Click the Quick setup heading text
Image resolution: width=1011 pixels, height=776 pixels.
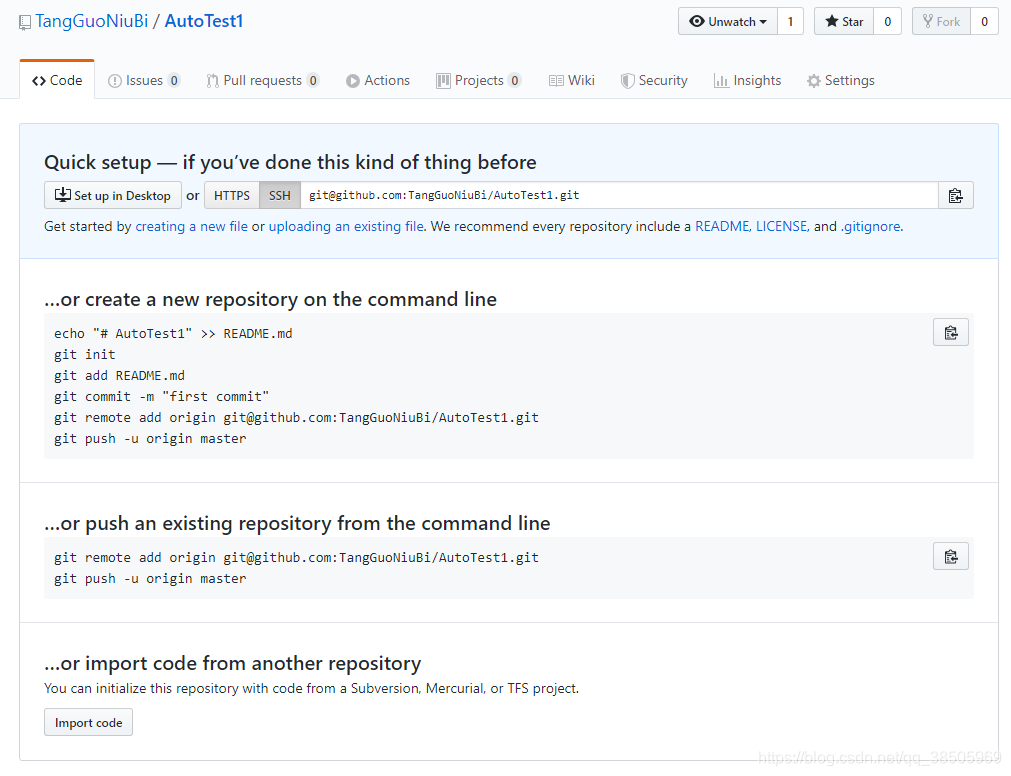click(290, 162)
